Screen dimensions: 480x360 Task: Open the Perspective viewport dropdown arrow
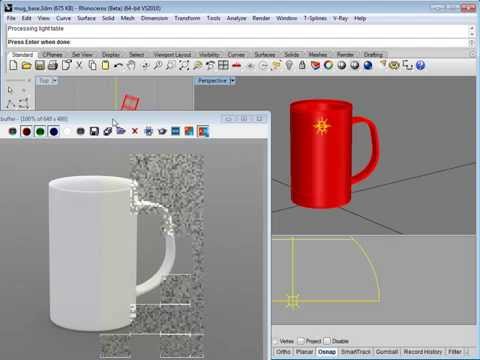tap(232, 81)
